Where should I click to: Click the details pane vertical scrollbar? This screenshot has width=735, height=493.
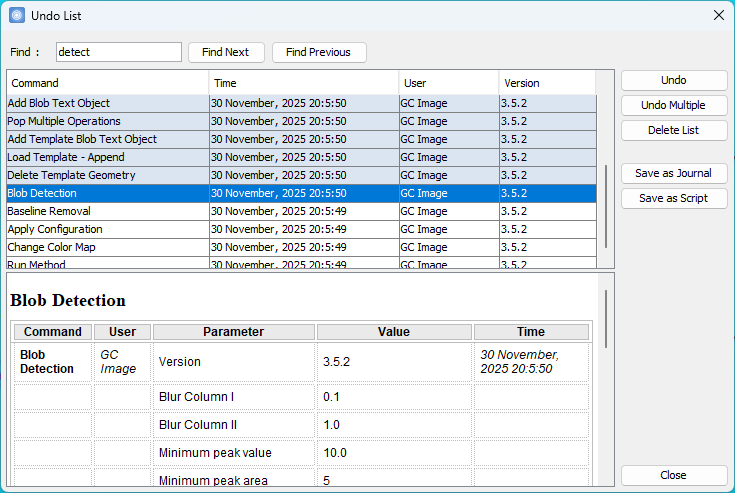pos(606,320)
